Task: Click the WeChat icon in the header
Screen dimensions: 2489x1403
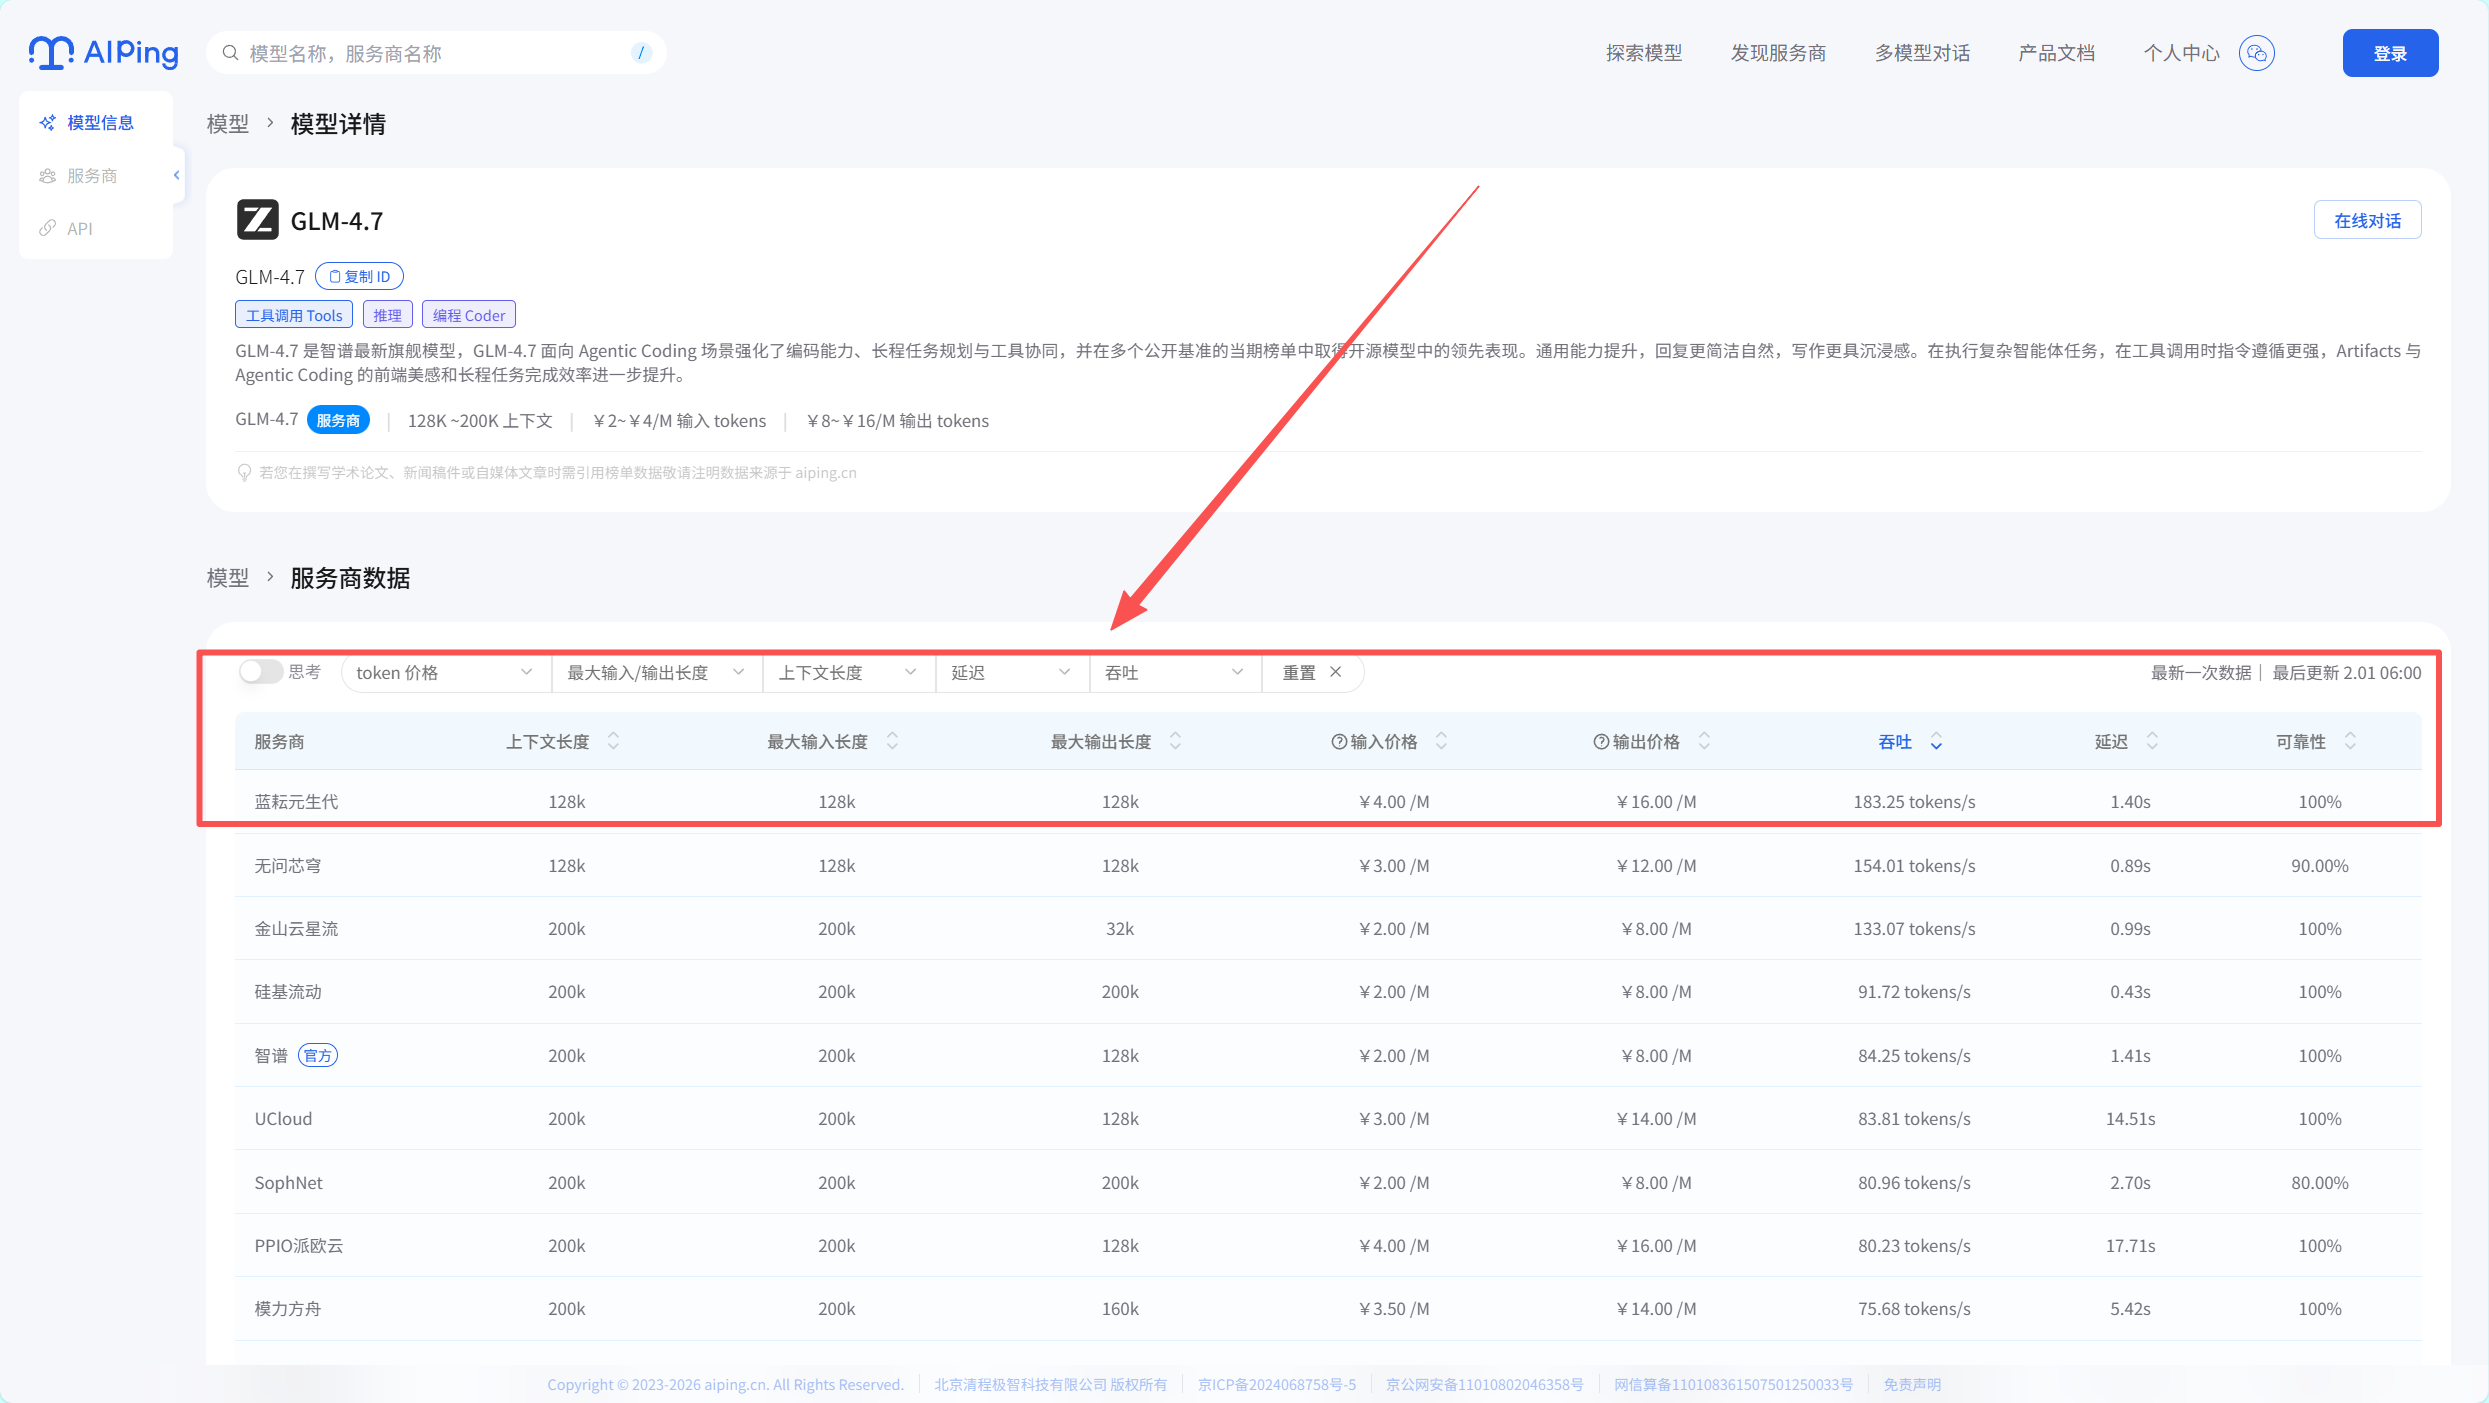Action: [x=2257, y=53]
